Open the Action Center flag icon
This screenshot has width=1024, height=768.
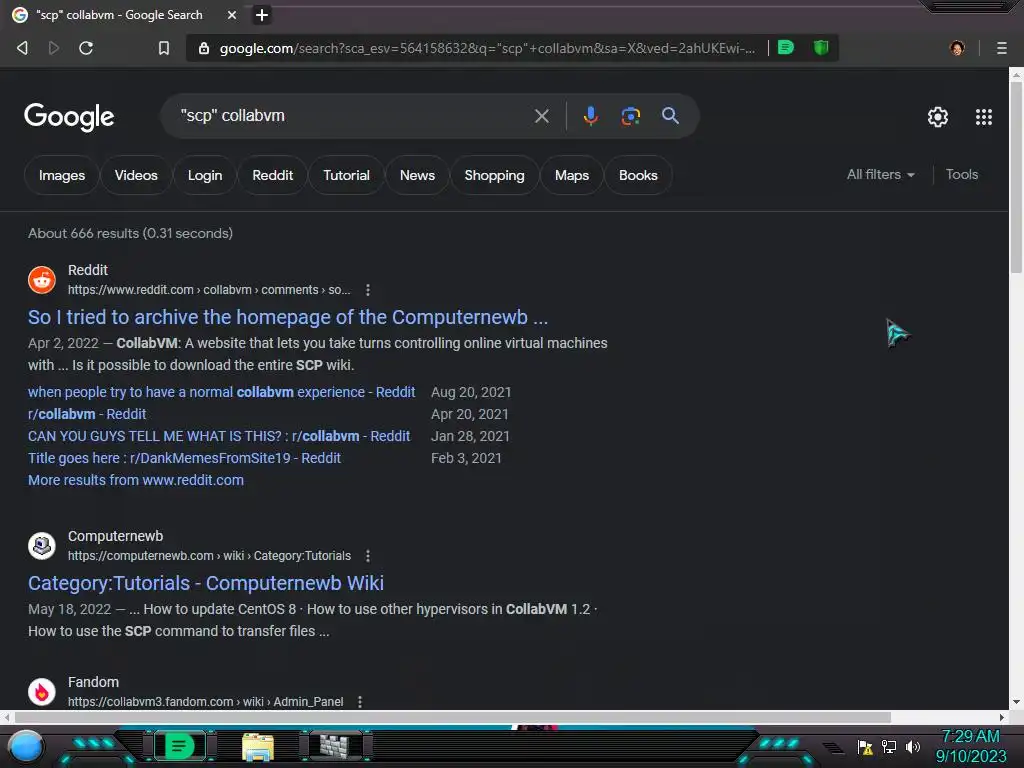coord(865,747)
